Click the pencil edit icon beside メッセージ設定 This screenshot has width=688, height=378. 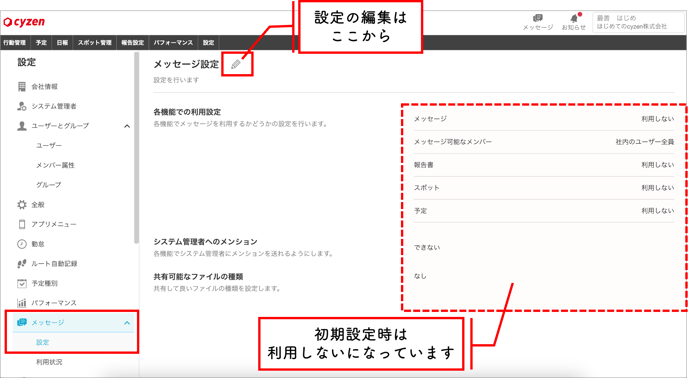(236, 65)
